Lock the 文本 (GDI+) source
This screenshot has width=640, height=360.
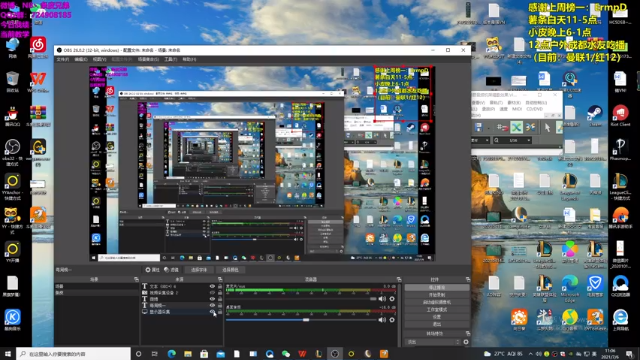(x=220, y=286)
